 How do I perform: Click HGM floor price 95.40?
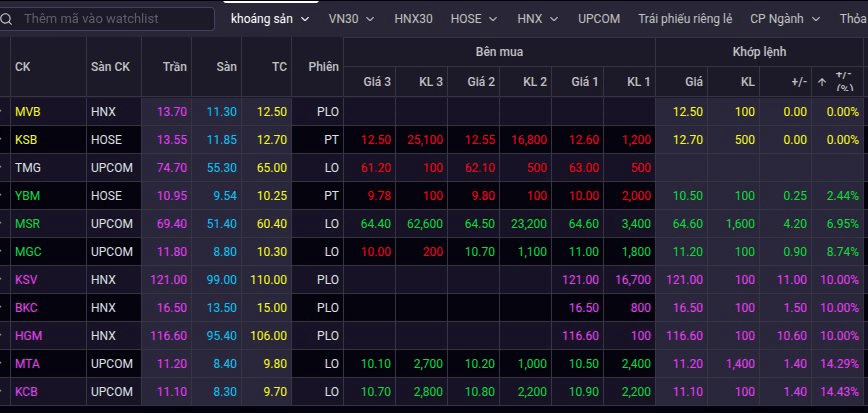click(x=221, y=336)
